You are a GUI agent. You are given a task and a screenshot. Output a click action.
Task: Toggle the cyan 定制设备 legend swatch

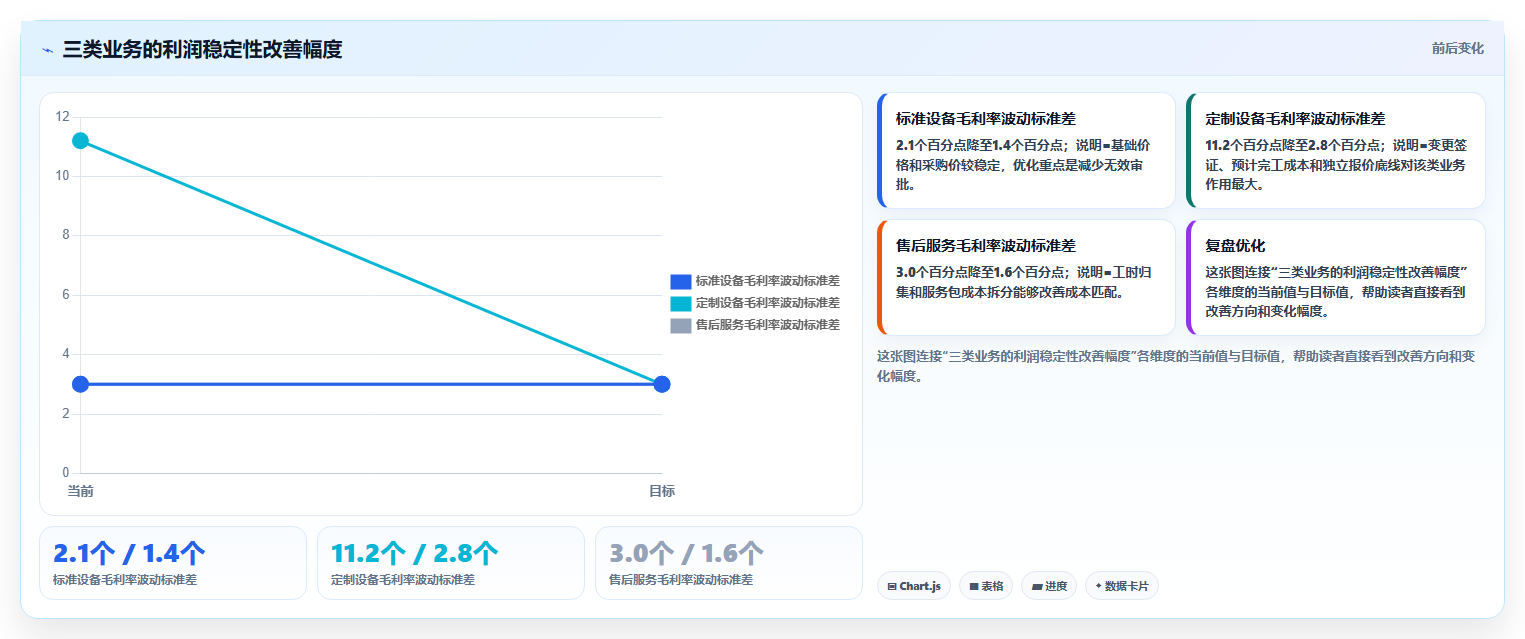click(680, 303)
